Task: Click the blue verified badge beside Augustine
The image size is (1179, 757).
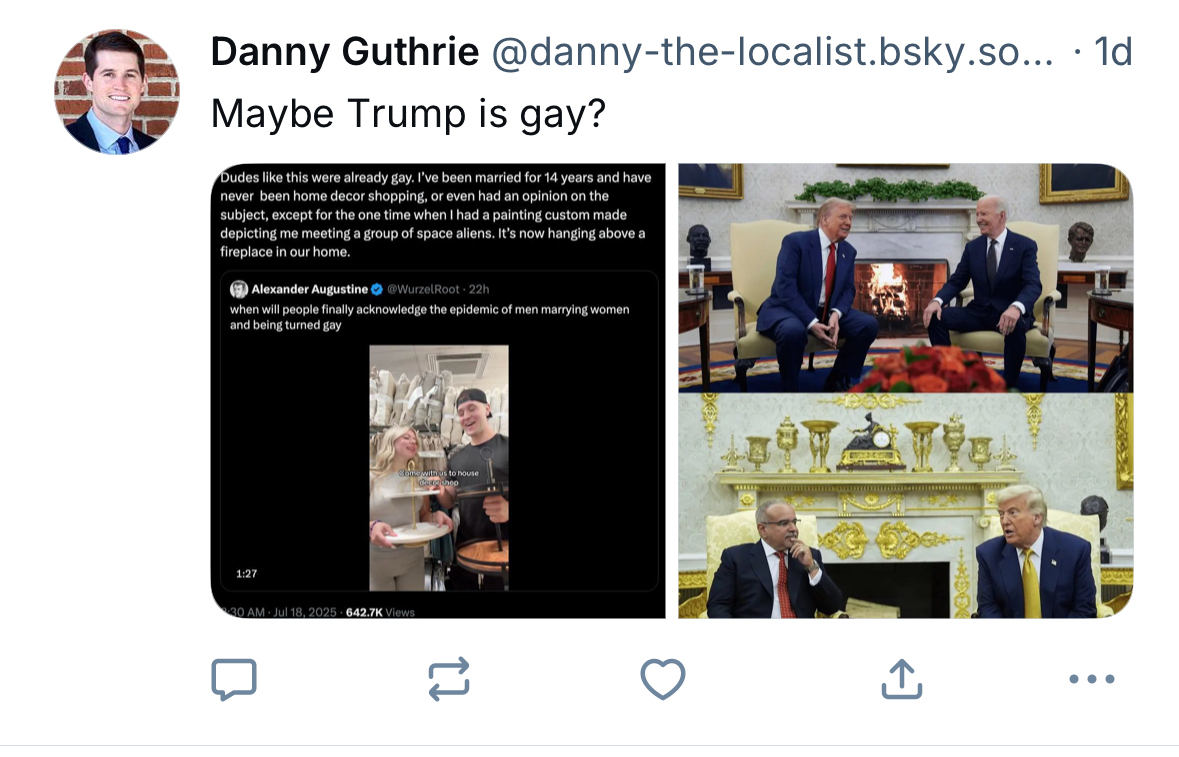Action: coord(377,290)
